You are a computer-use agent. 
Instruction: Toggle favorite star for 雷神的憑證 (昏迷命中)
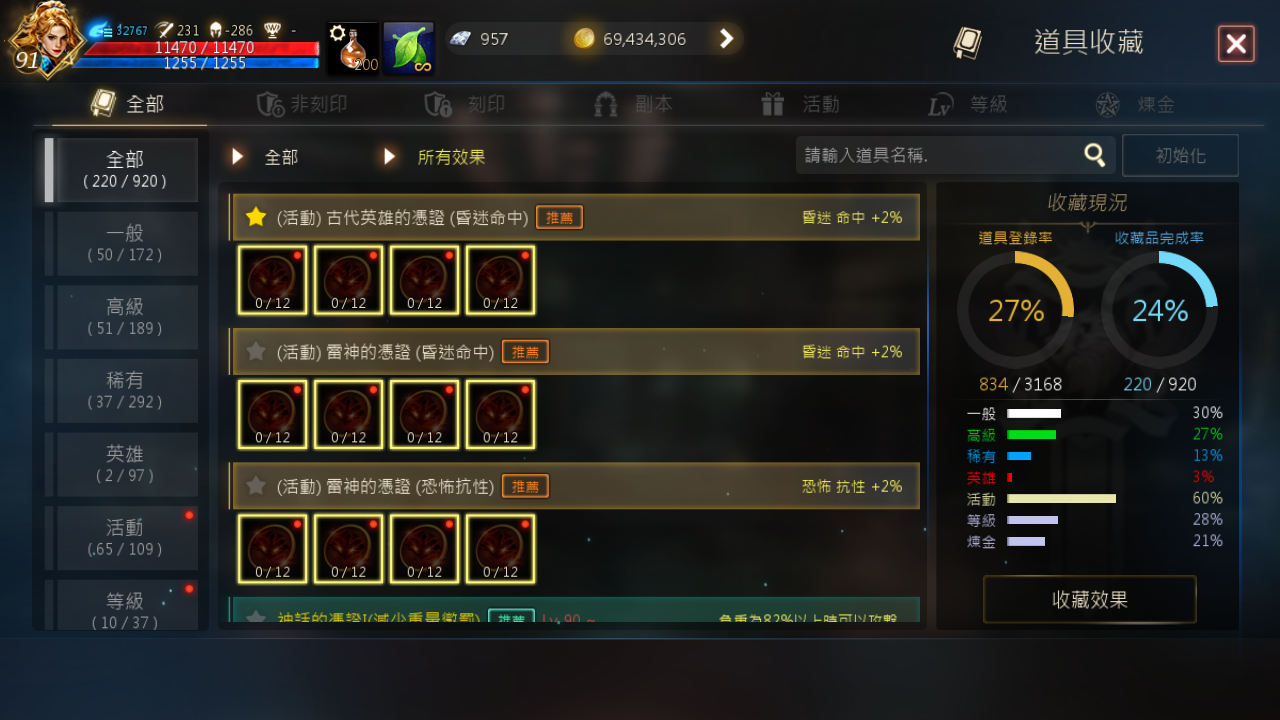(x=256, y=351)
